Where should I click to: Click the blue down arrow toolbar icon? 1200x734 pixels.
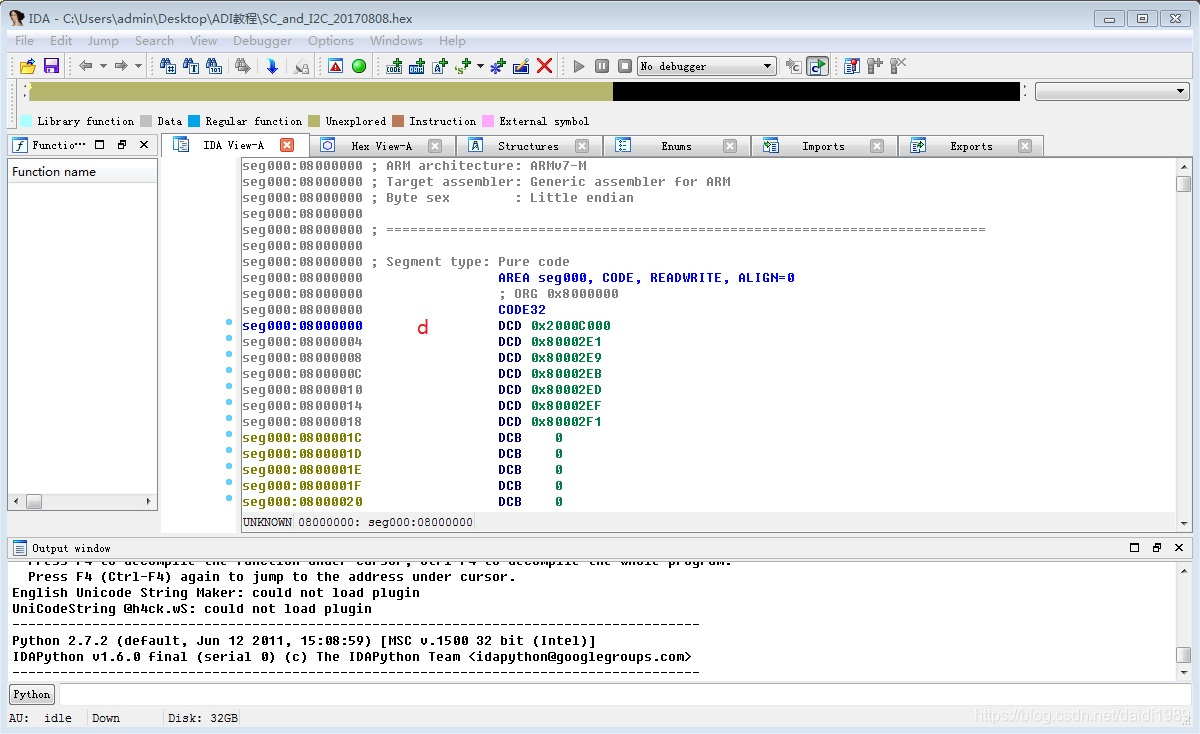272,66
